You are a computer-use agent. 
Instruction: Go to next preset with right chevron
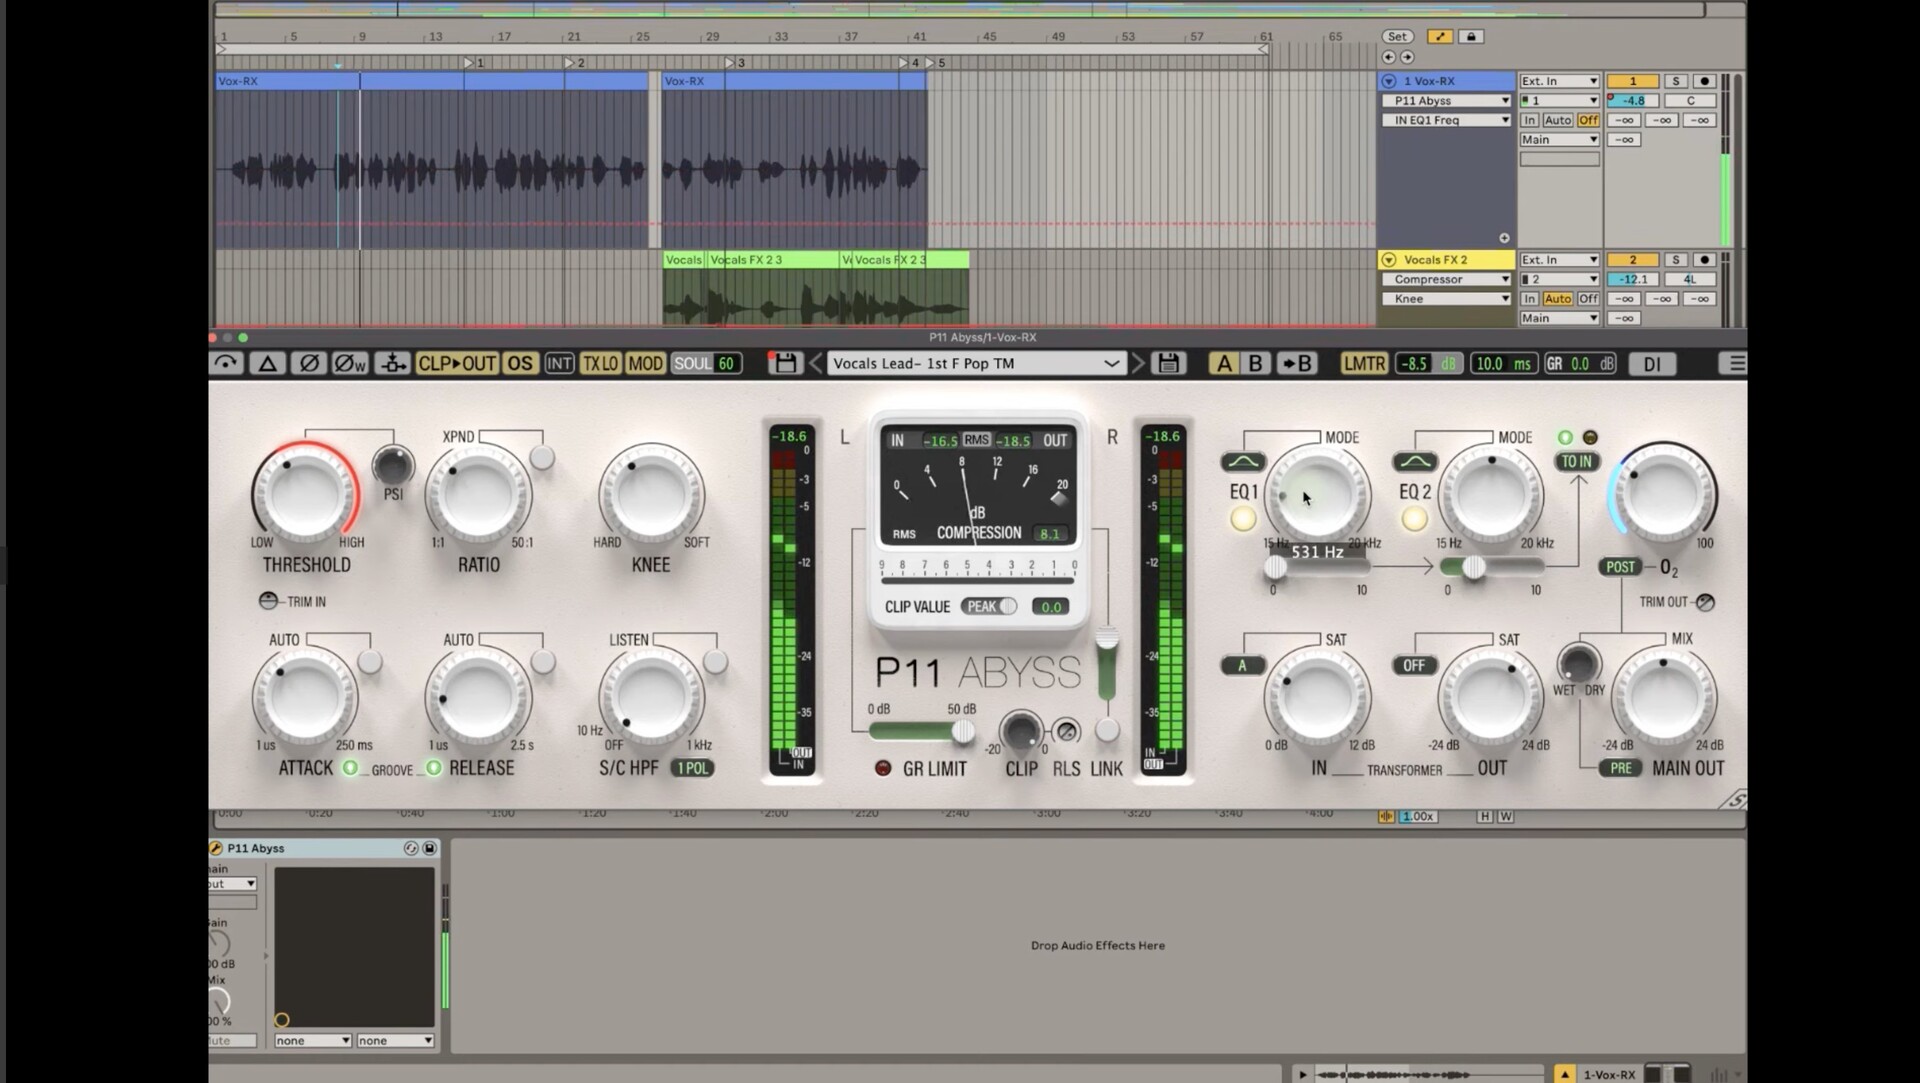1137,363
